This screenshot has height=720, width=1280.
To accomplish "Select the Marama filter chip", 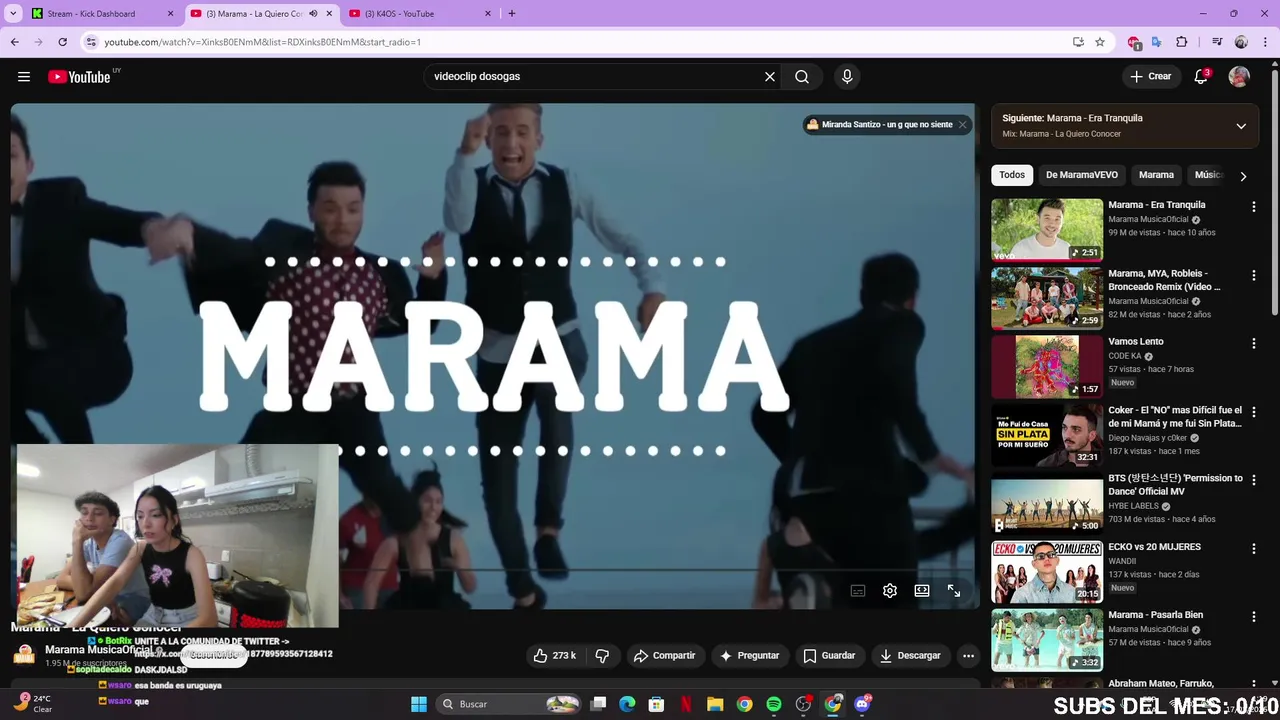I will click(1156, 175).
